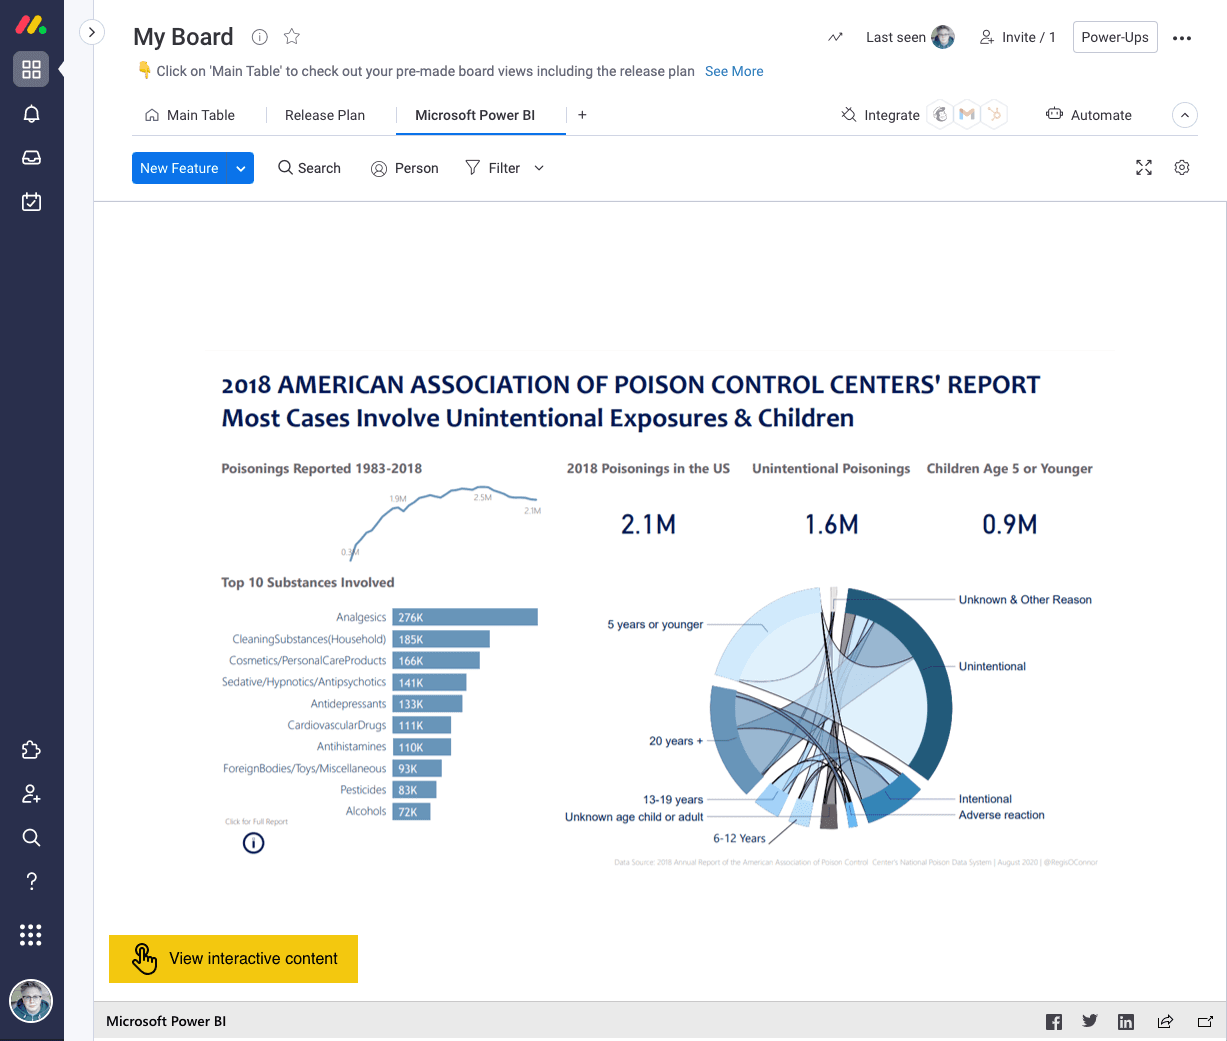Share the report to LinkedIn
This screenshot has height=1041, width=1227.
1125,1021
